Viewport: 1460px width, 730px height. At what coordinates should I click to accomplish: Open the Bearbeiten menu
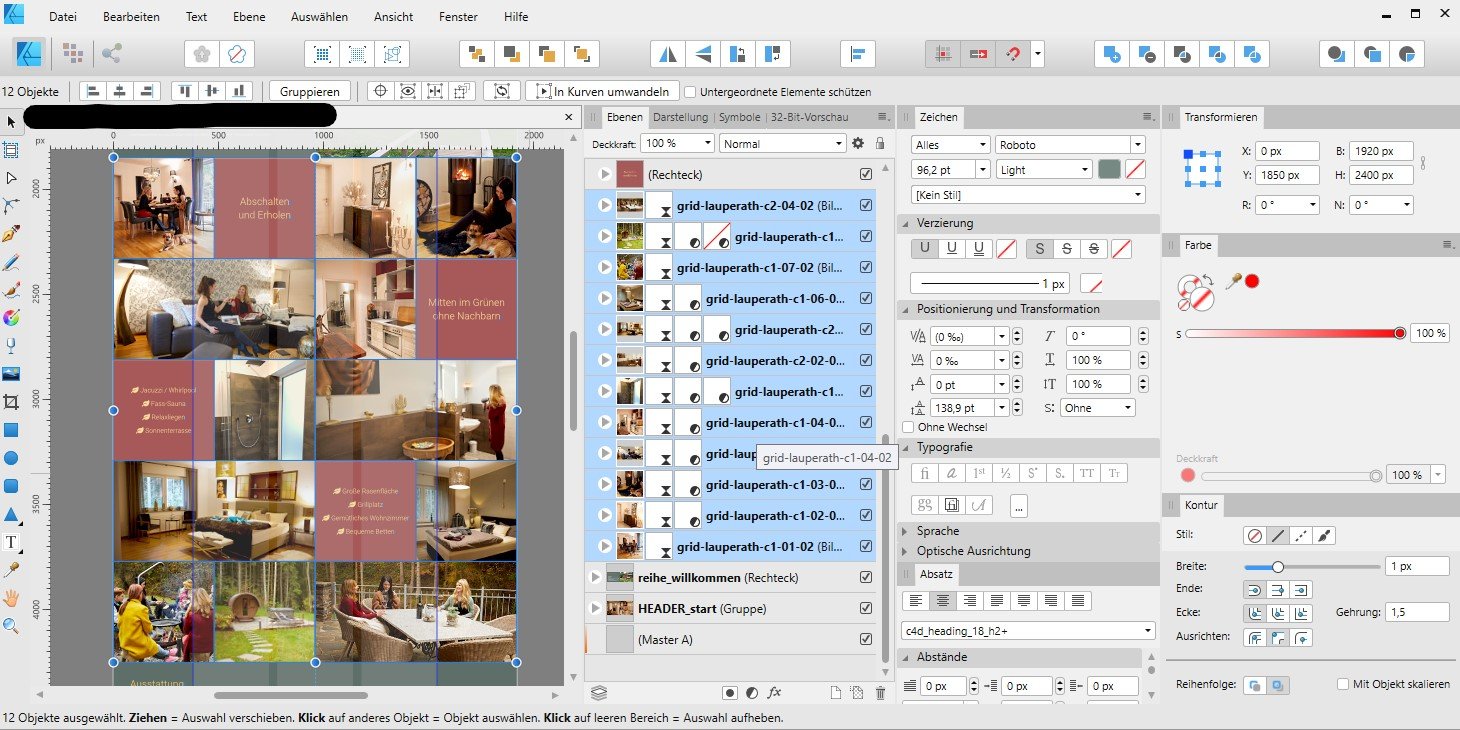[131, 17]
